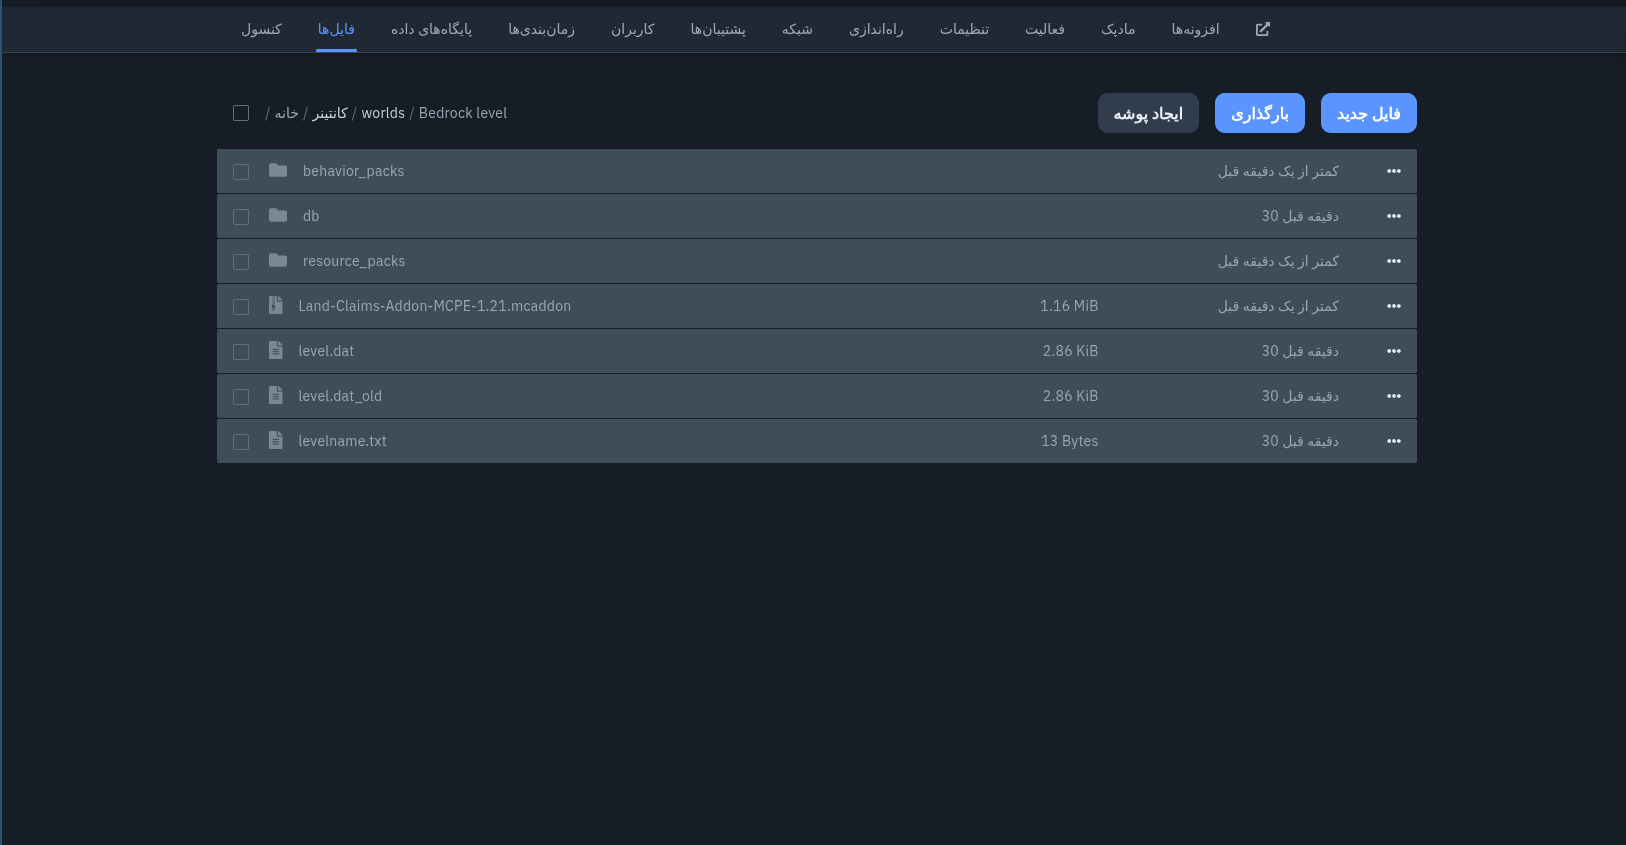Image resolution: width=1626 pixels, height=845 pixels.
Task: Open options menu for level.dat_old row
Action: (x=1394, y=396)
